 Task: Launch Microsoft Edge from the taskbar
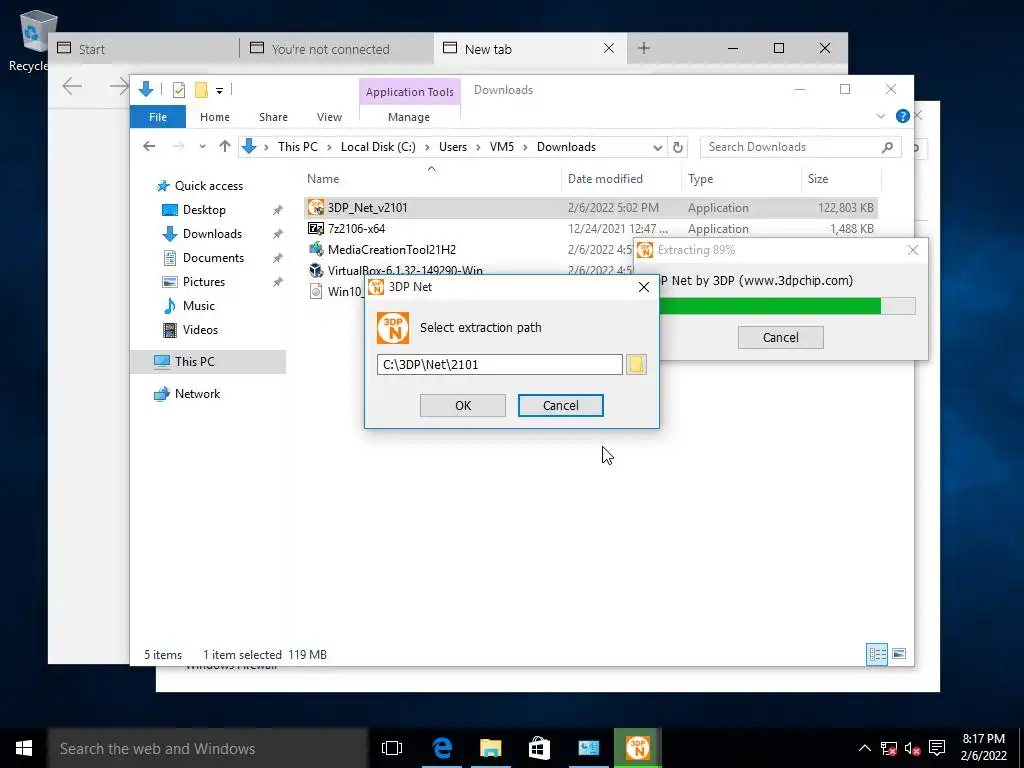[x=442, y=748]
